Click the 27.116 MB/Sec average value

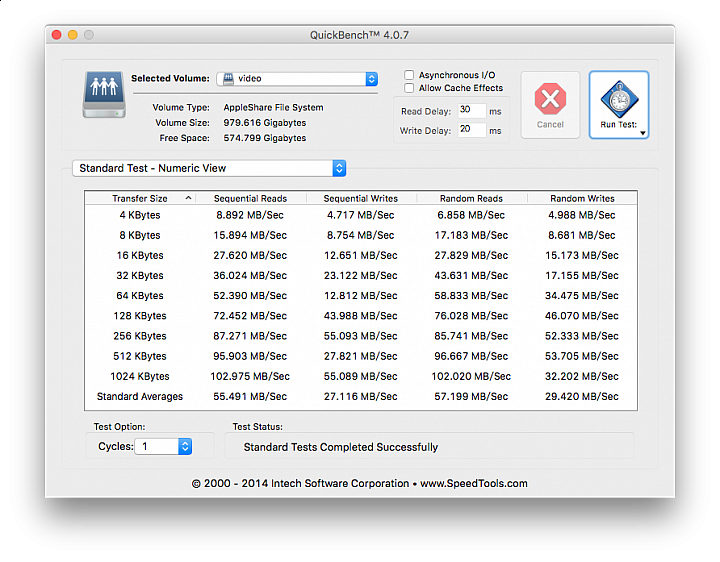coord(361,397)
